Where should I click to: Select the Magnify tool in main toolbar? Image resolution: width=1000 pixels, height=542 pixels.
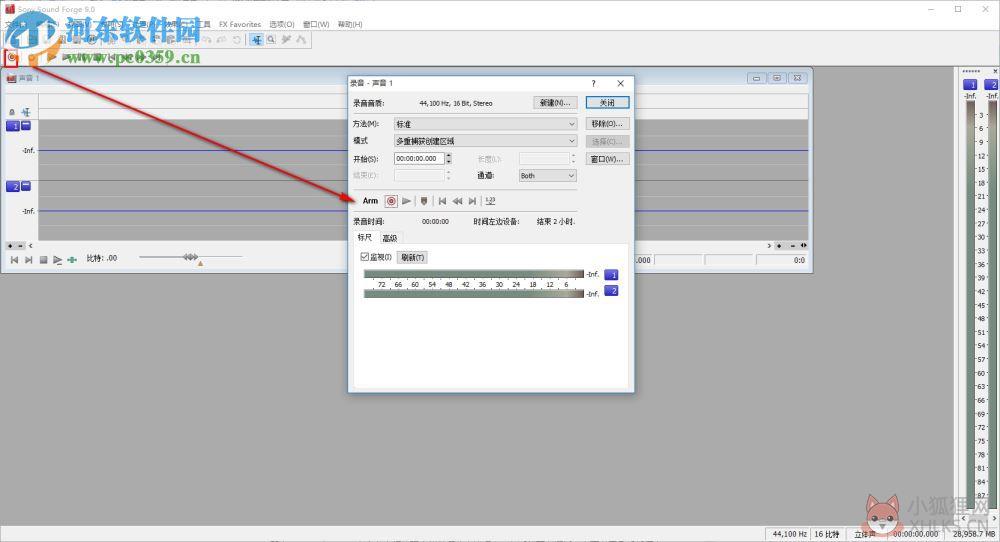pyautogui.click(x=271, y=40)
